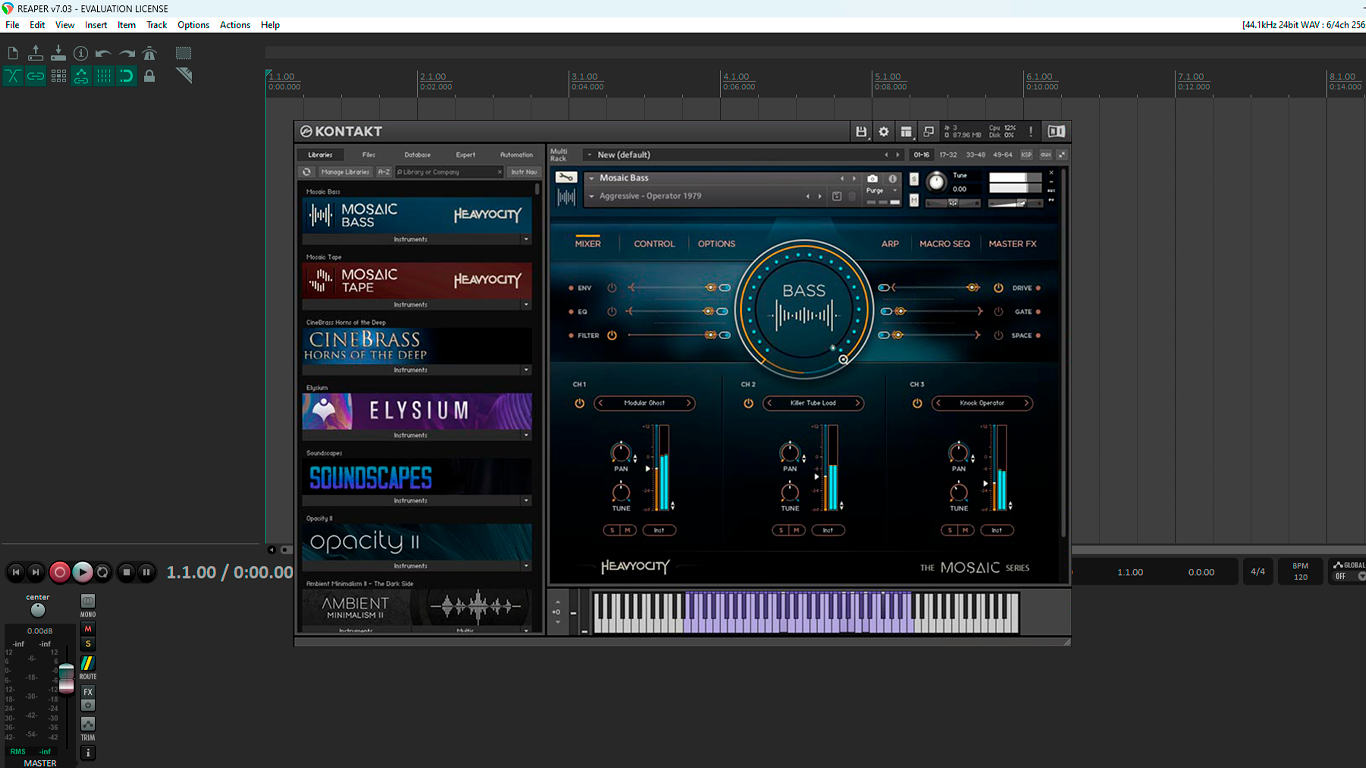Open the Insert menu in REAPER
Screen dimensions: 1366x768
point(96,25)
